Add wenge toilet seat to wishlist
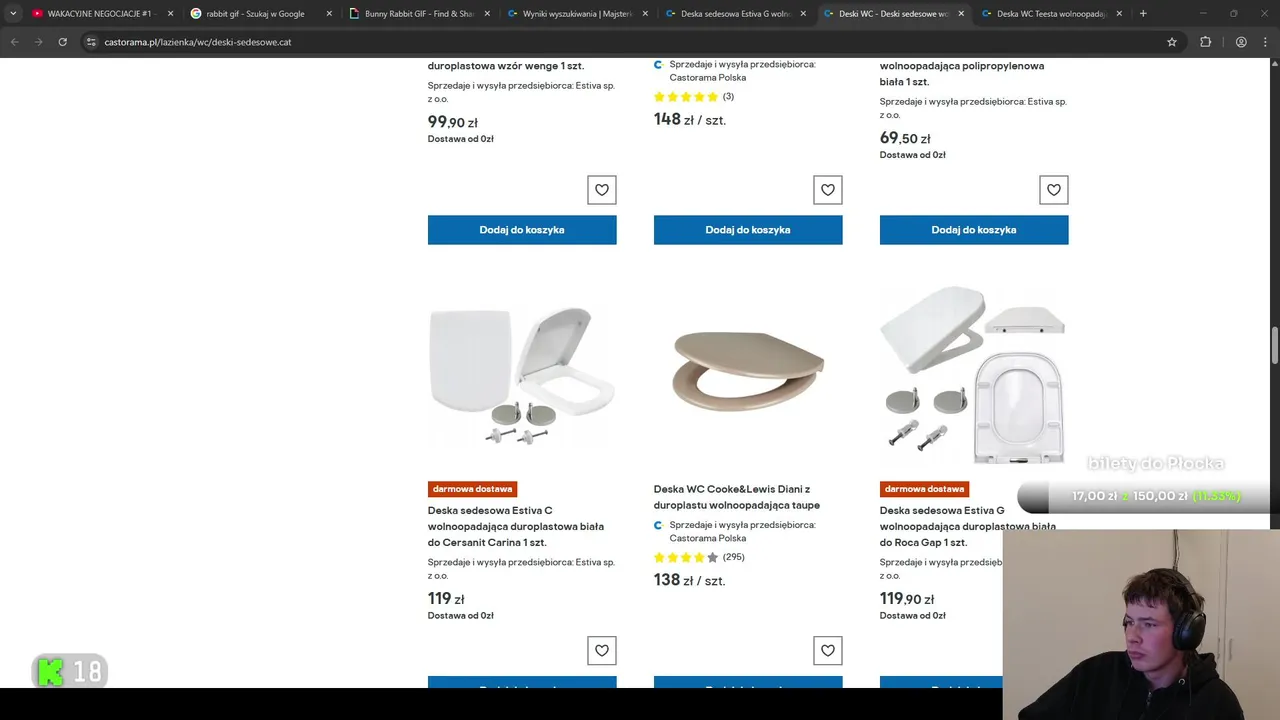 [x=601, y=190]
